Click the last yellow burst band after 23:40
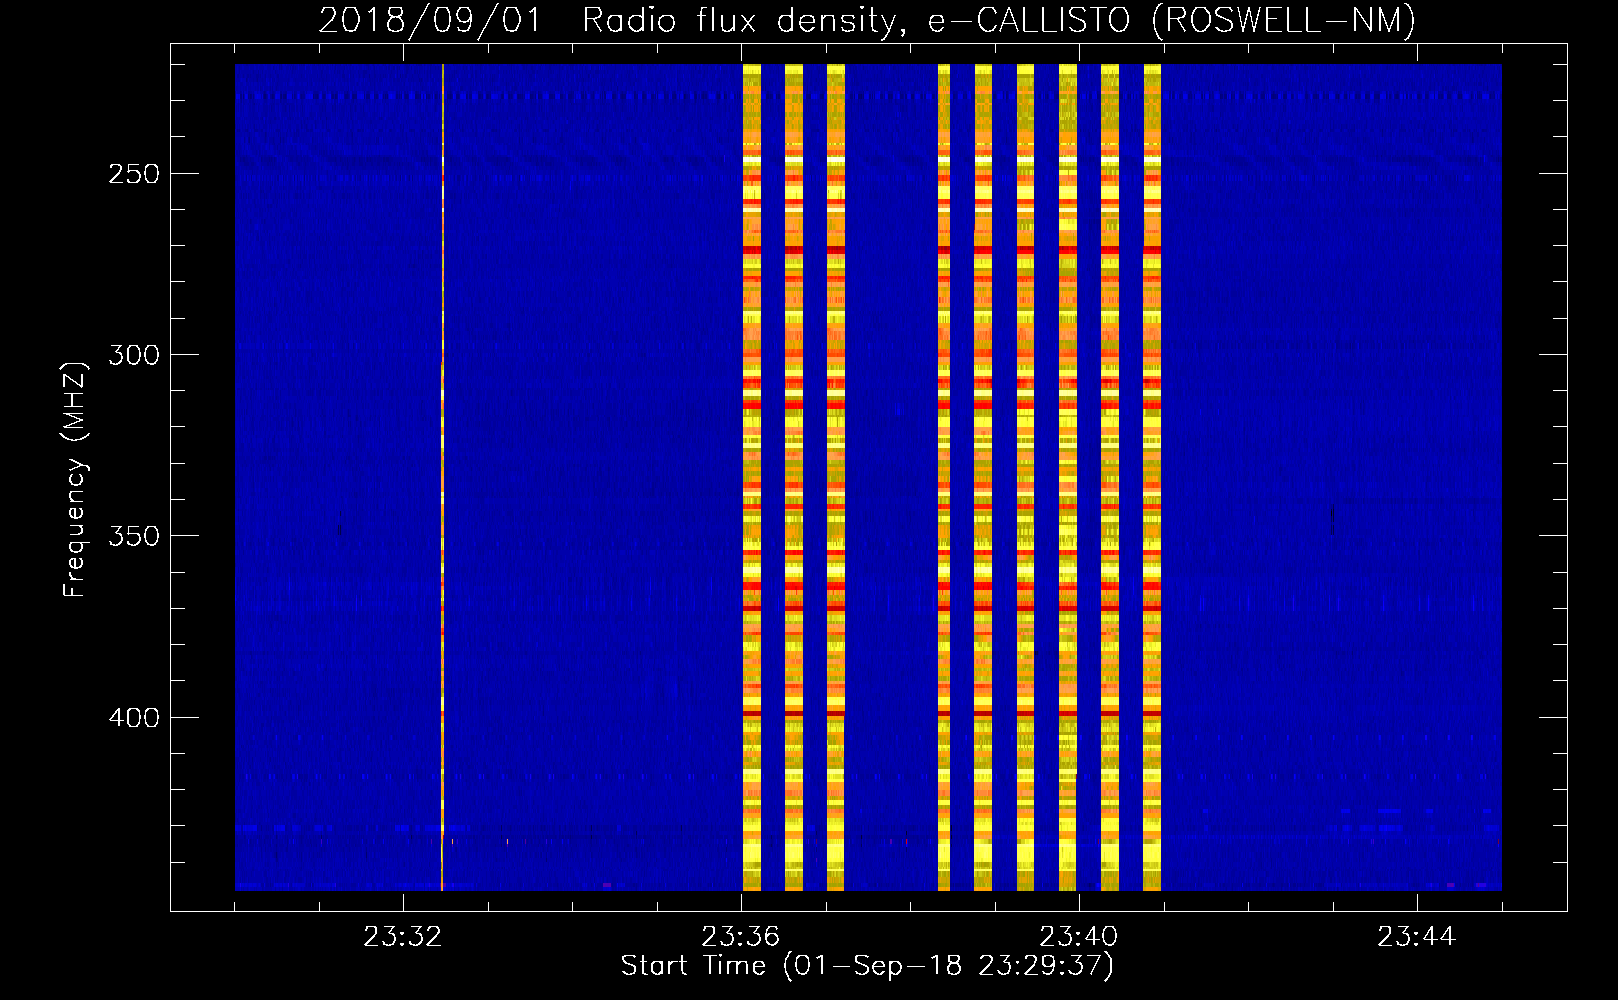The image size is (1618, 1000). click(1152, 477)
